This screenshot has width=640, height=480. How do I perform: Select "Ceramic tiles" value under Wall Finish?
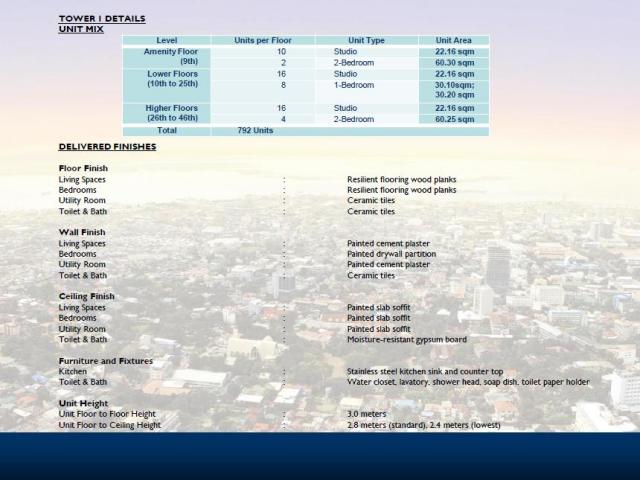[x=371, y=276]
